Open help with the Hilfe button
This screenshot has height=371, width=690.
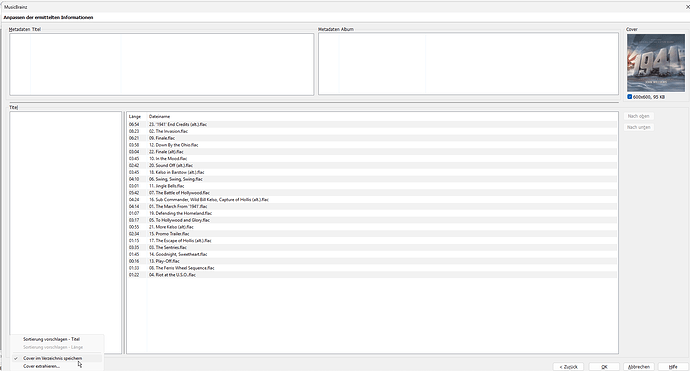(673, 367)
